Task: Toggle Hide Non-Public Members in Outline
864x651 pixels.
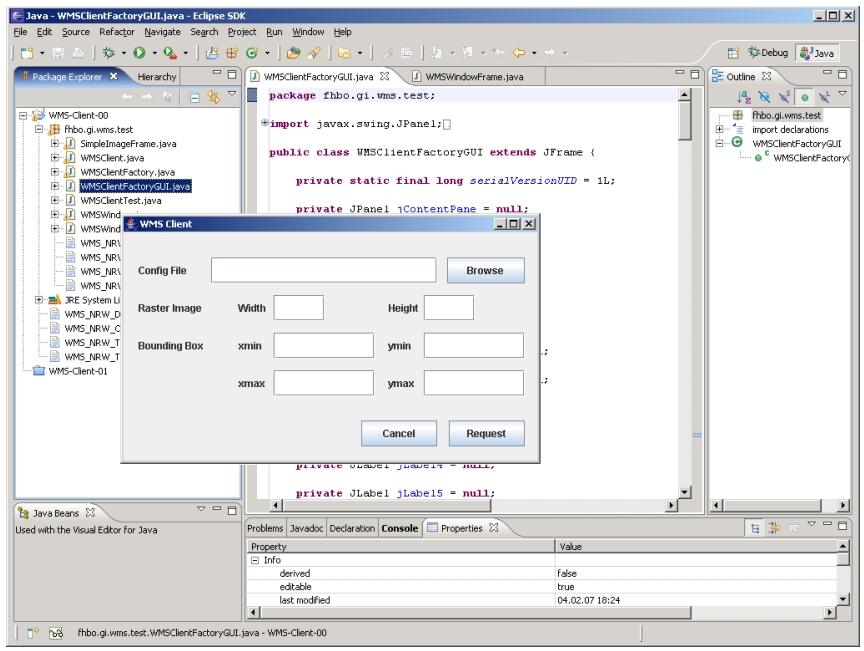Action: tap(804, 98)
